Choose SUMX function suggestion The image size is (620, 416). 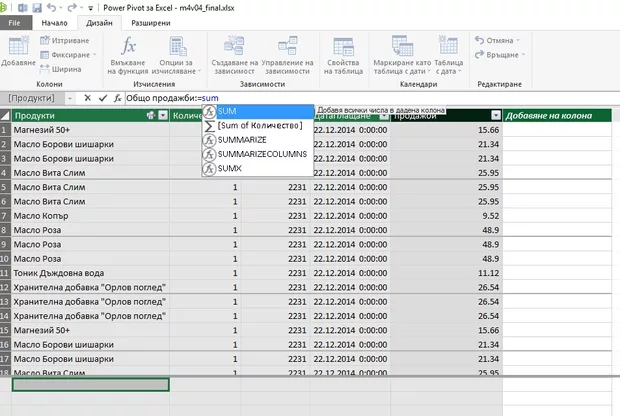click(230, 168)
